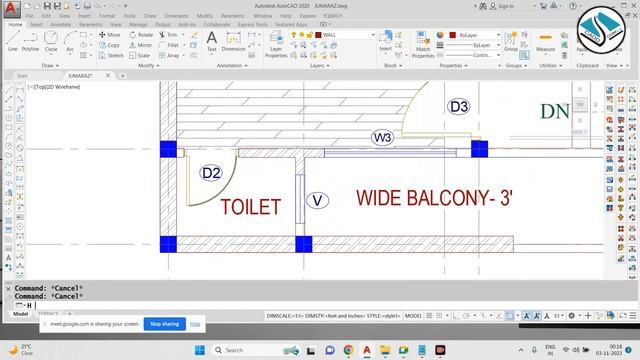Screen dimensions: 640x360
Task: Expand the Modify panel
Action: pos(149,65)
